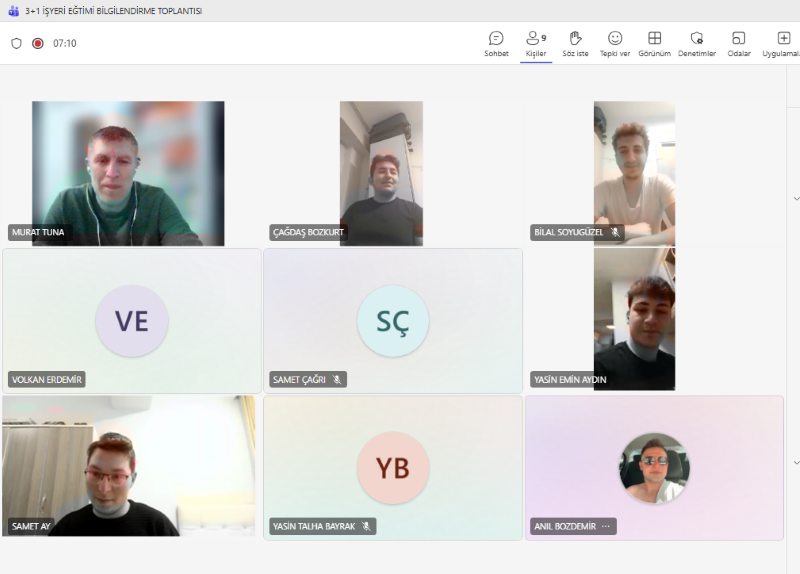Viewport: 800px width, 574px height.
Task: Open the Görünüm view options
Action: [654, 43]
